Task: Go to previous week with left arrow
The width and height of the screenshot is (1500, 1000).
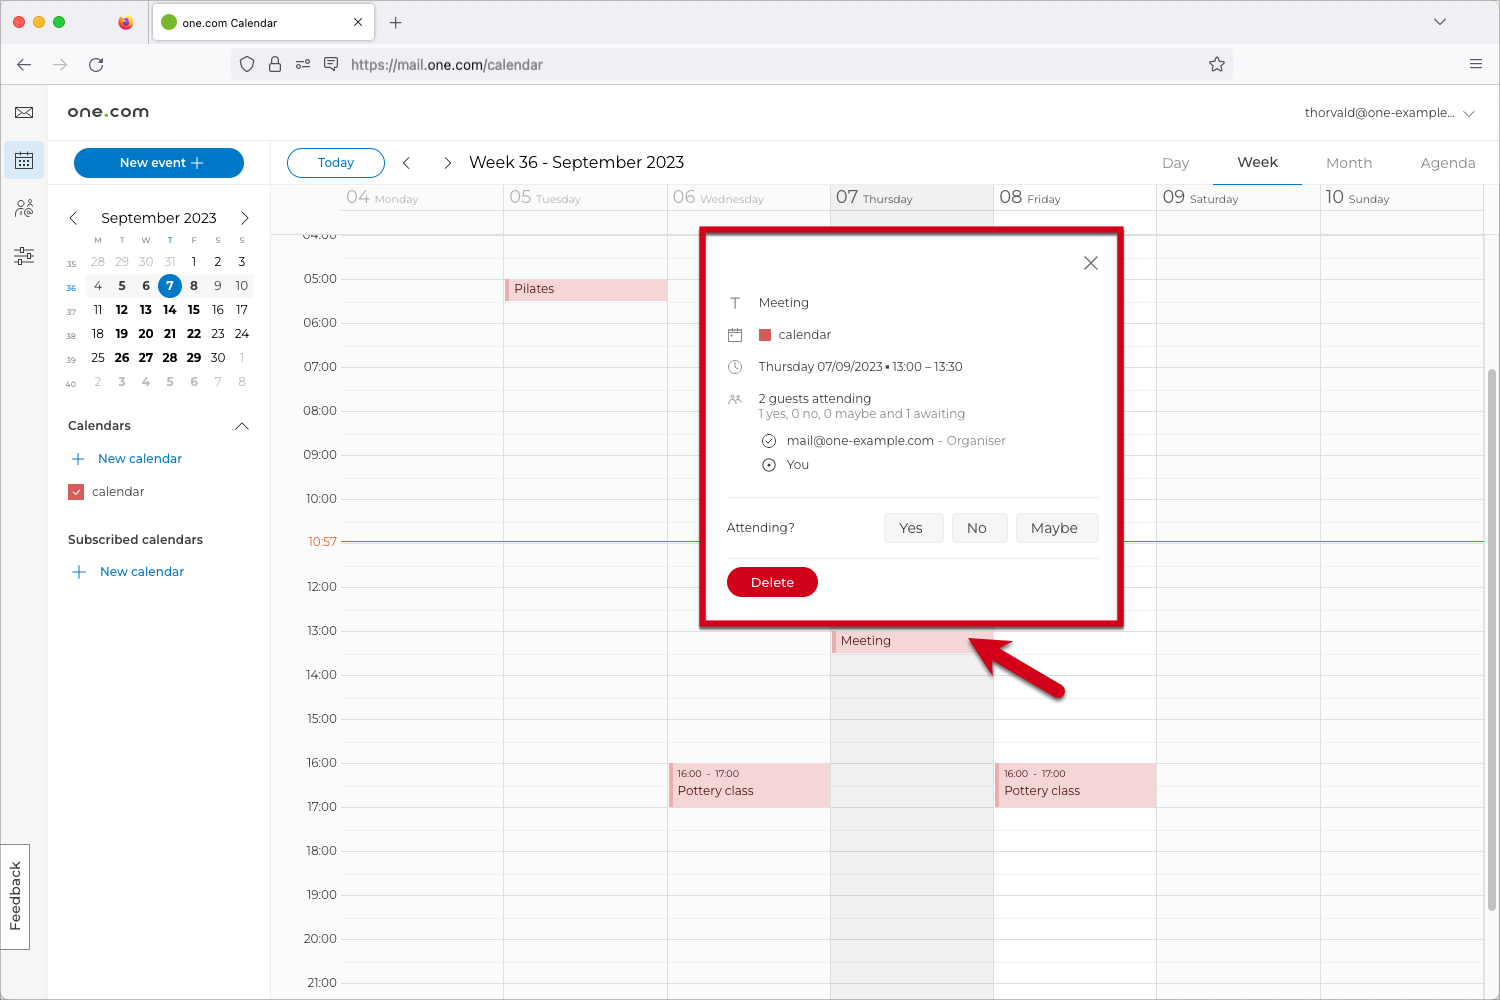Action: [x=406, y=163]
